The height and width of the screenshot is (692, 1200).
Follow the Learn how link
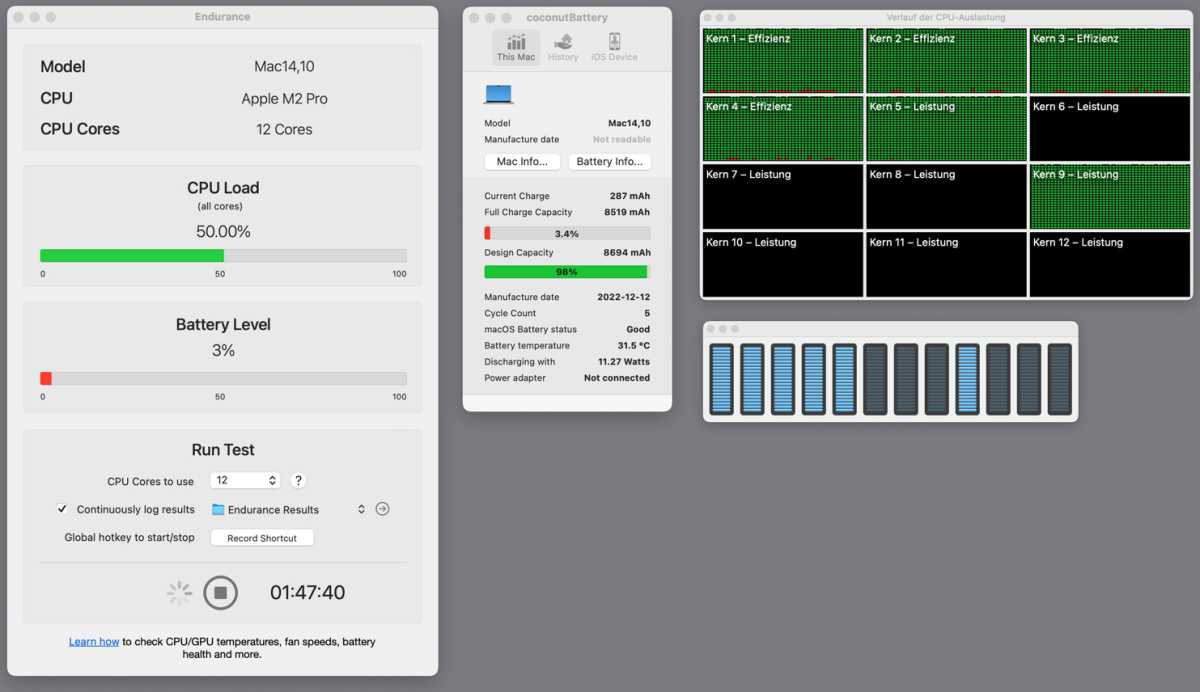[94, 642]
